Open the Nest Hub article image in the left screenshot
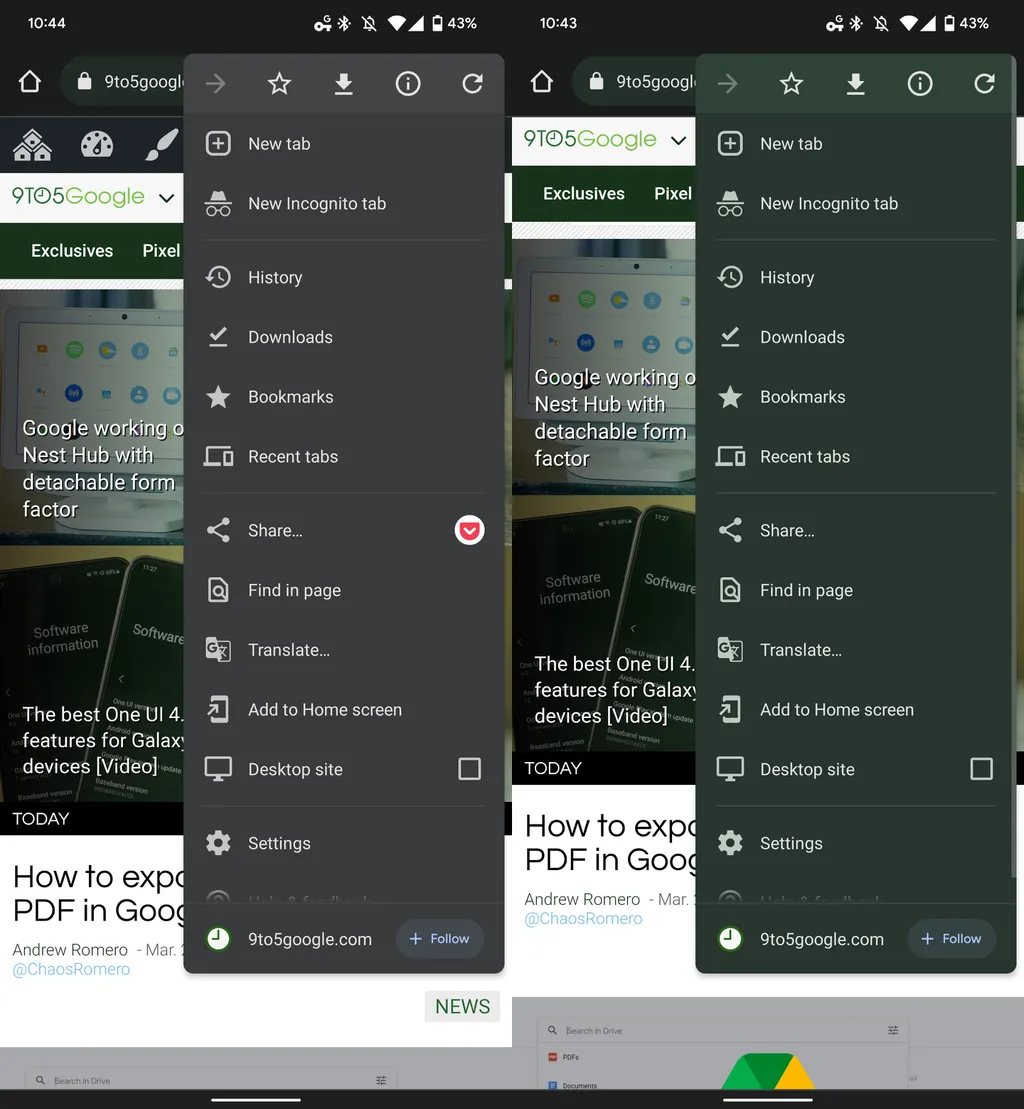 pos(92,417)
